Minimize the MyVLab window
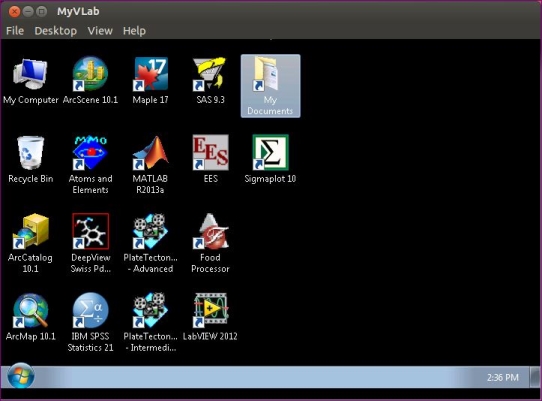Screen dimensions: 542x401 [x=28, y=12]
